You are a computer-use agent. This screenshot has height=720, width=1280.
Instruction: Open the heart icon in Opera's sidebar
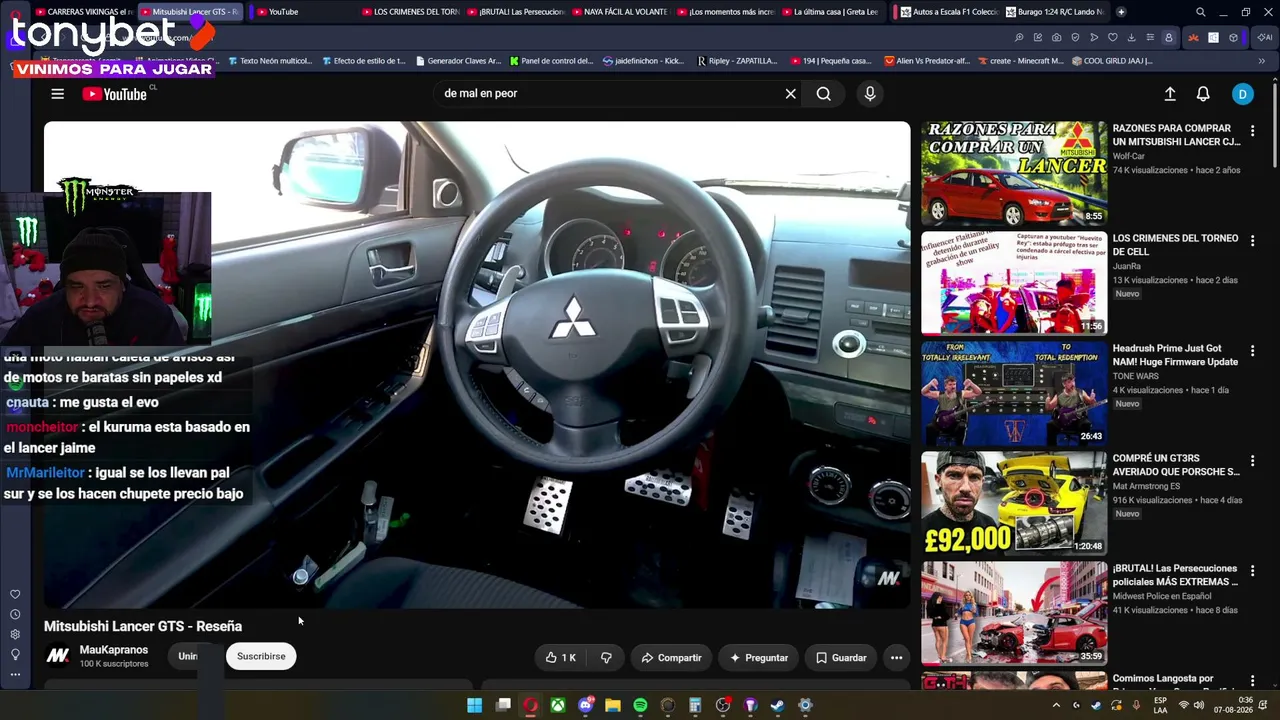click(15, 594)
